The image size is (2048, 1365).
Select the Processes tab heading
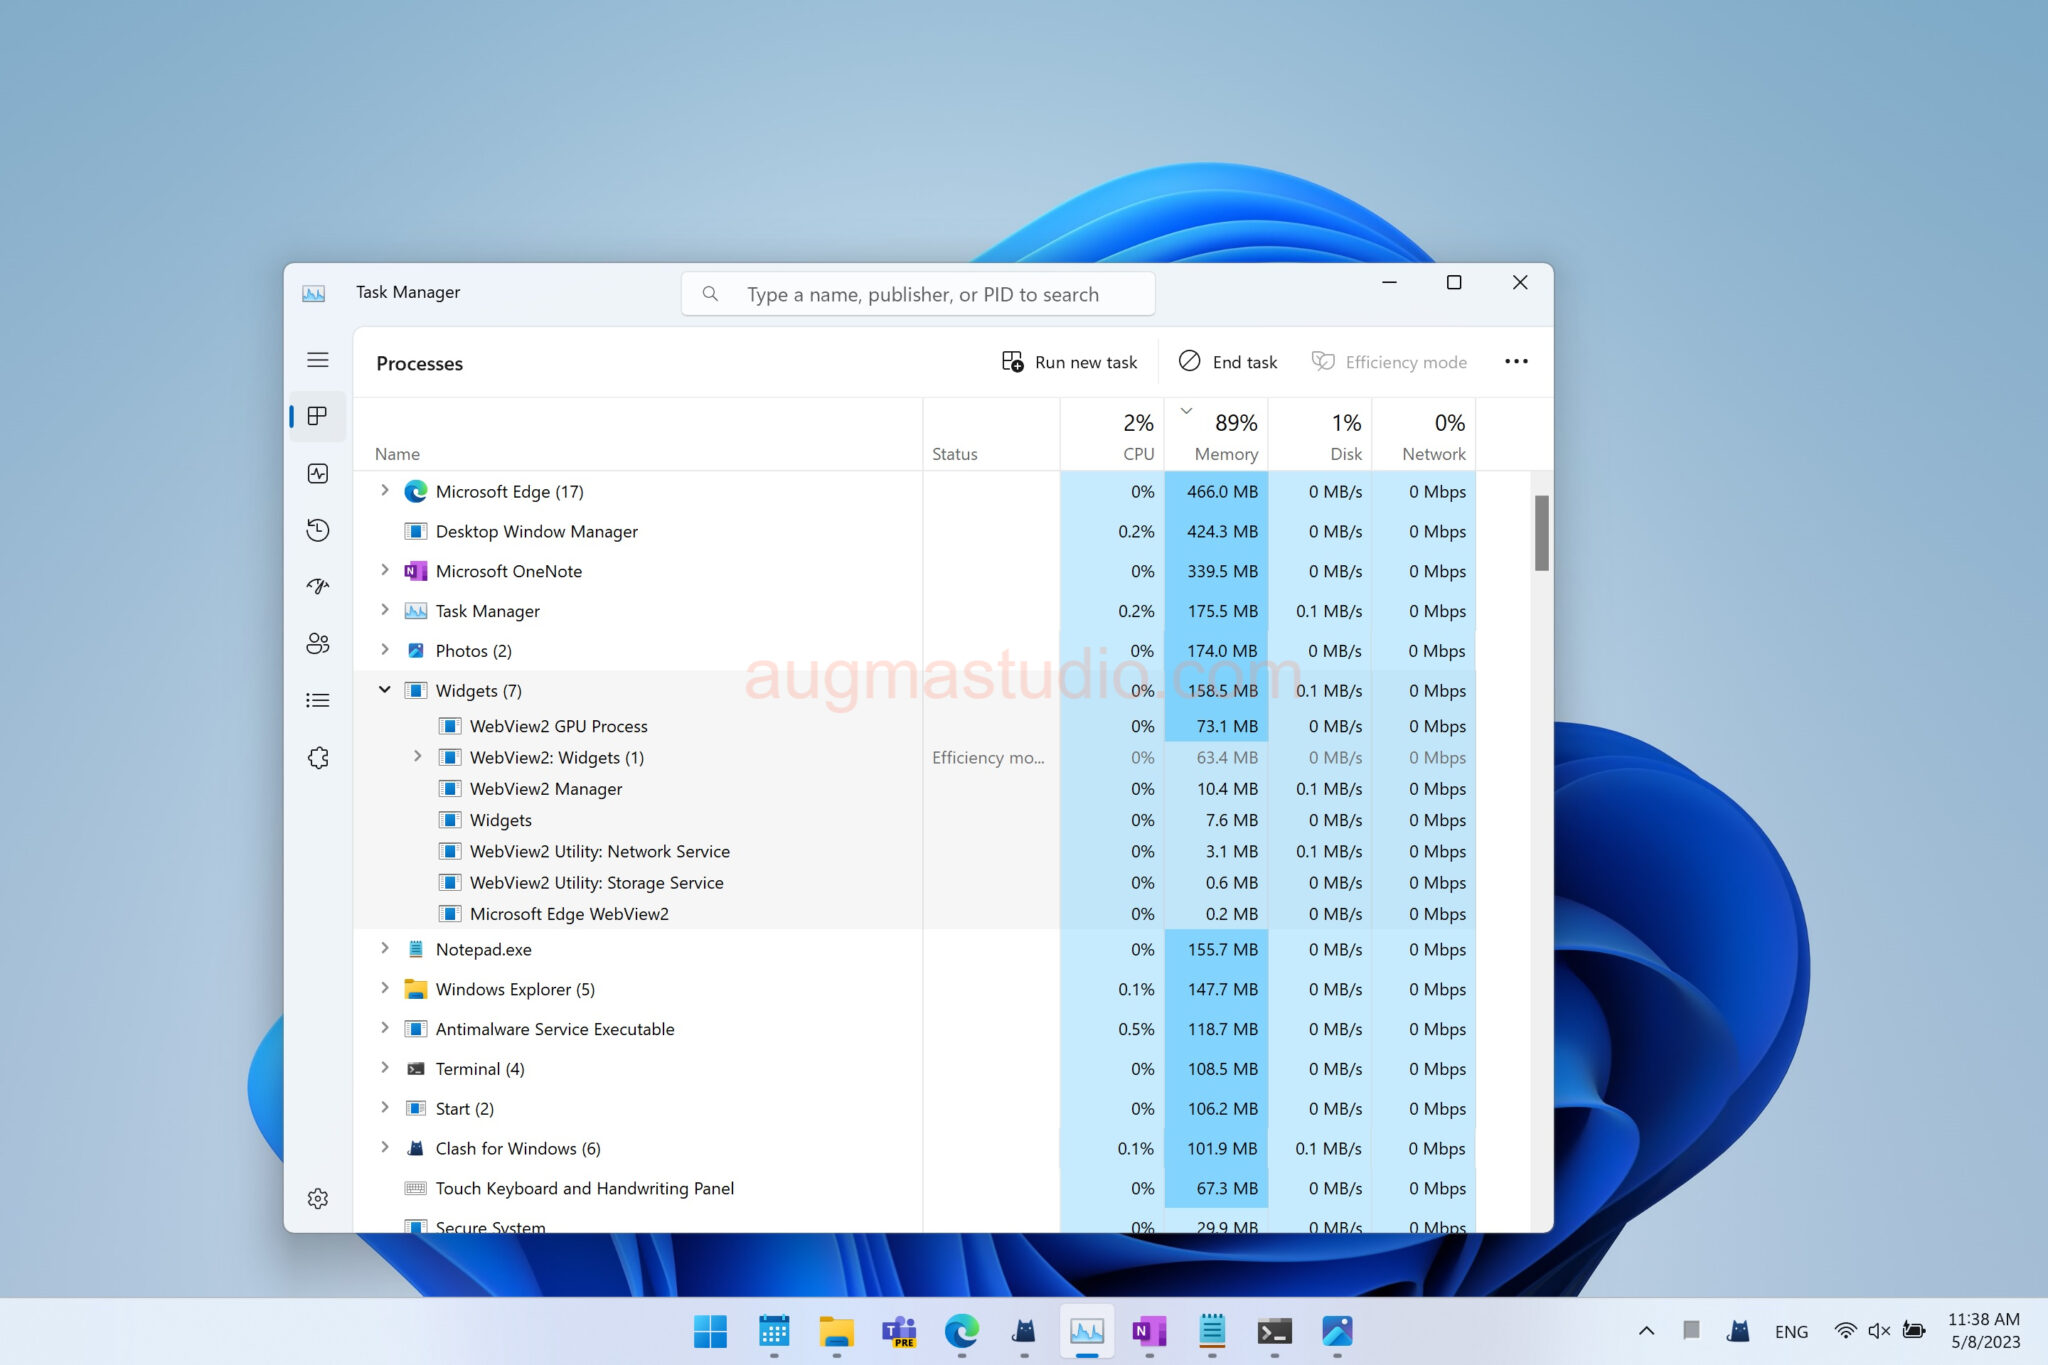pyautogui.click(x=419, y=363)
